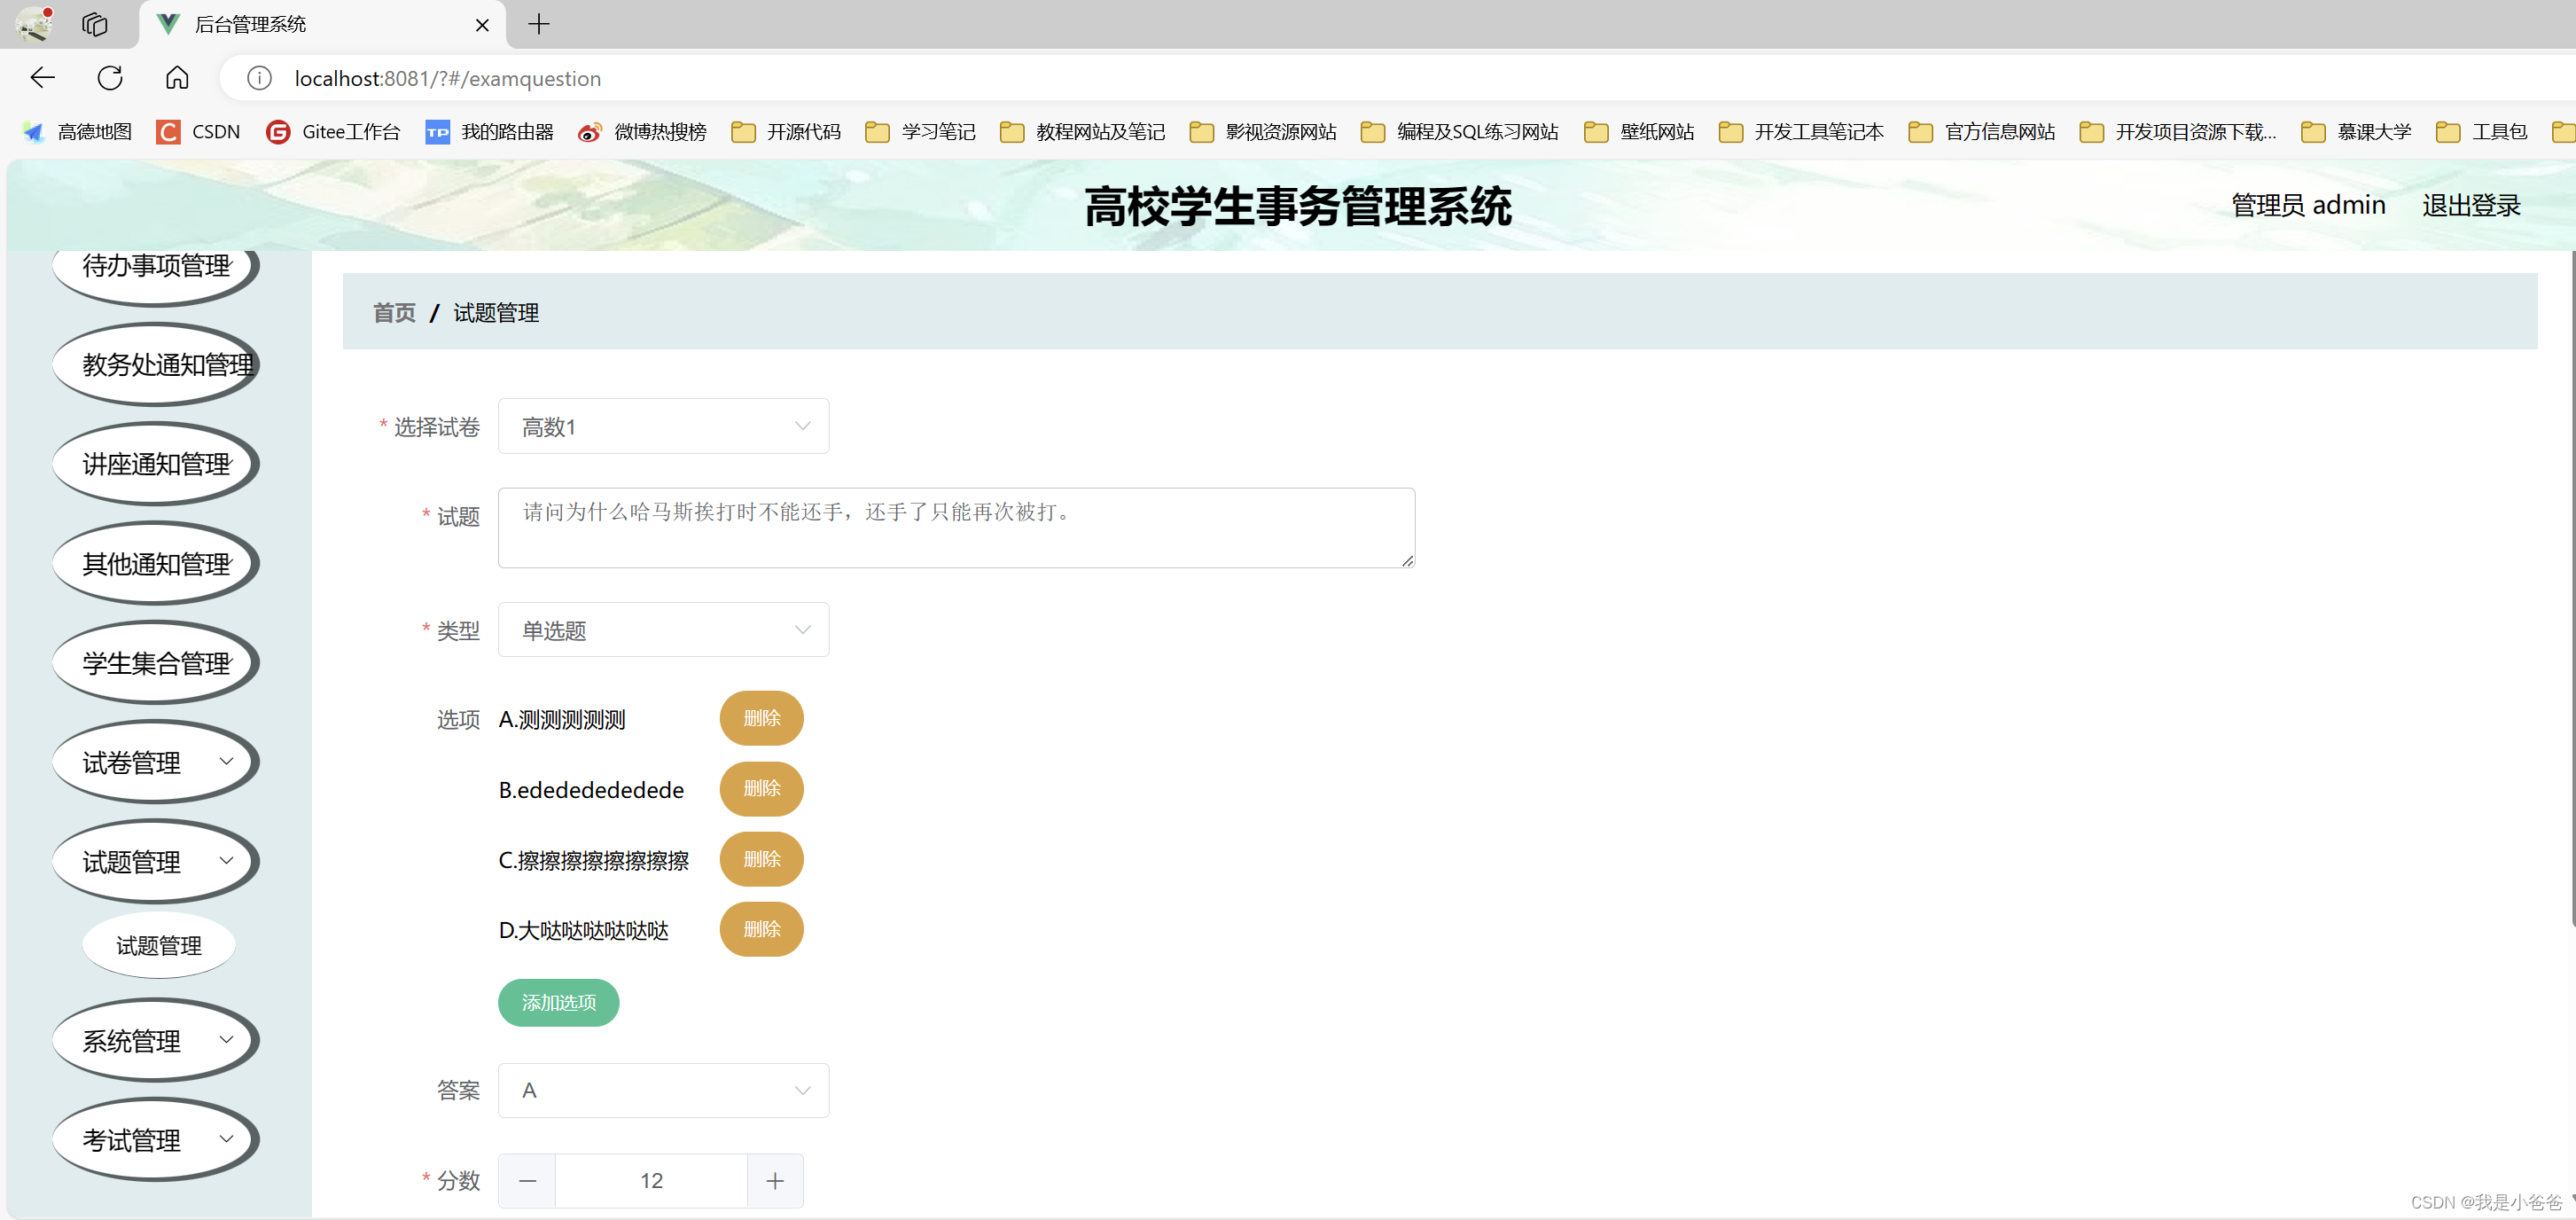Open the 类型 dropdown showing 单选题
Image resolution: width=2576 pixels, height=1220 pixels.
coord(663,630)
